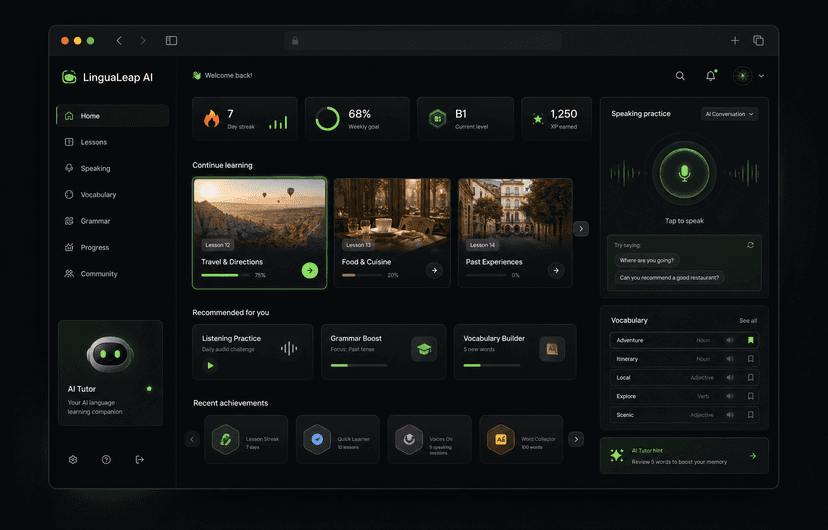Show next lessons with carousel arrow
Viewport: 828px width, 530px height.
click(581, 229)
